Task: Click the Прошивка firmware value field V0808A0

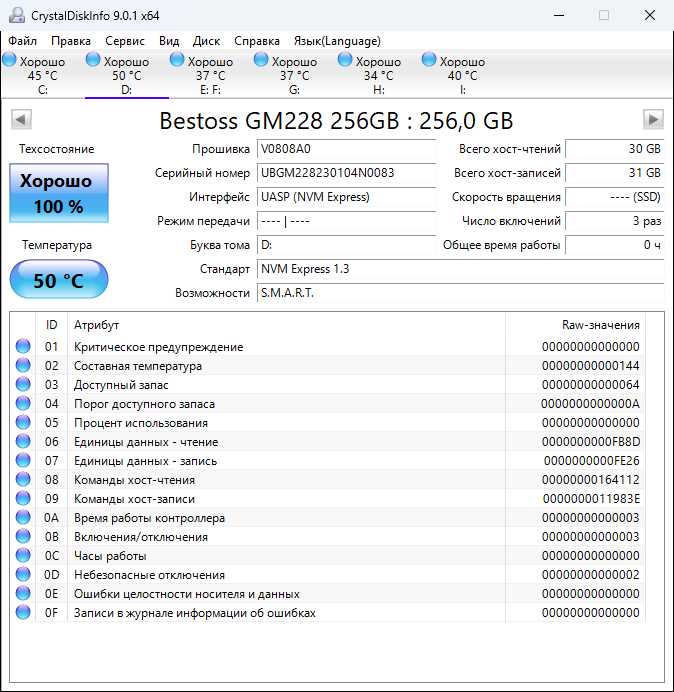Action: point(345,149)
